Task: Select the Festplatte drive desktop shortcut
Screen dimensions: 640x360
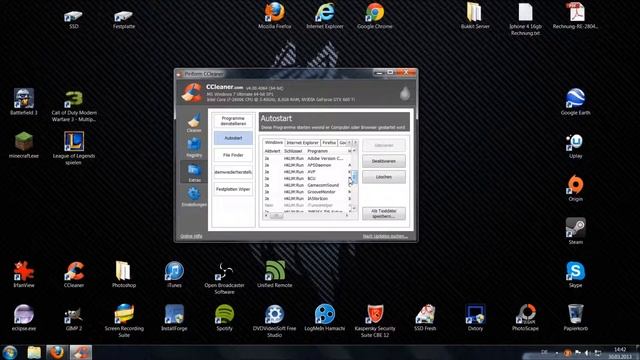Action: 124,20
